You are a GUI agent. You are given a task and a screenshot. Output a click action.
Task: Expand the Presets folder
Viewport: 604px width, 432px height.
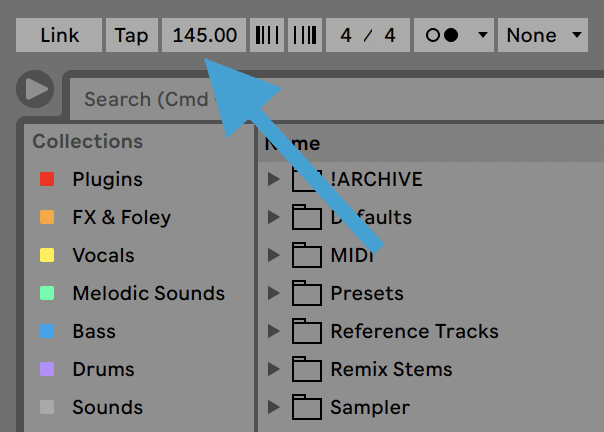coord(273,293)
